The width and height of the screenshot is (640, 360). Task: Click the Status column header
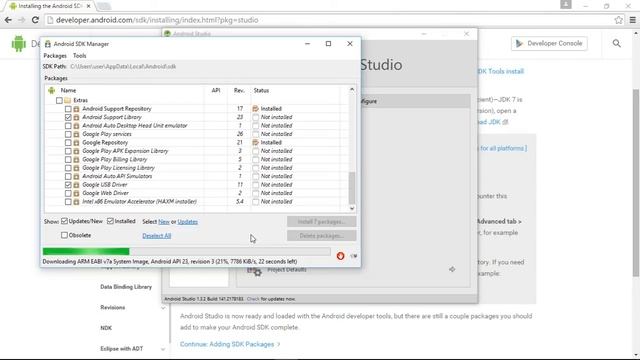click(261, 90)
